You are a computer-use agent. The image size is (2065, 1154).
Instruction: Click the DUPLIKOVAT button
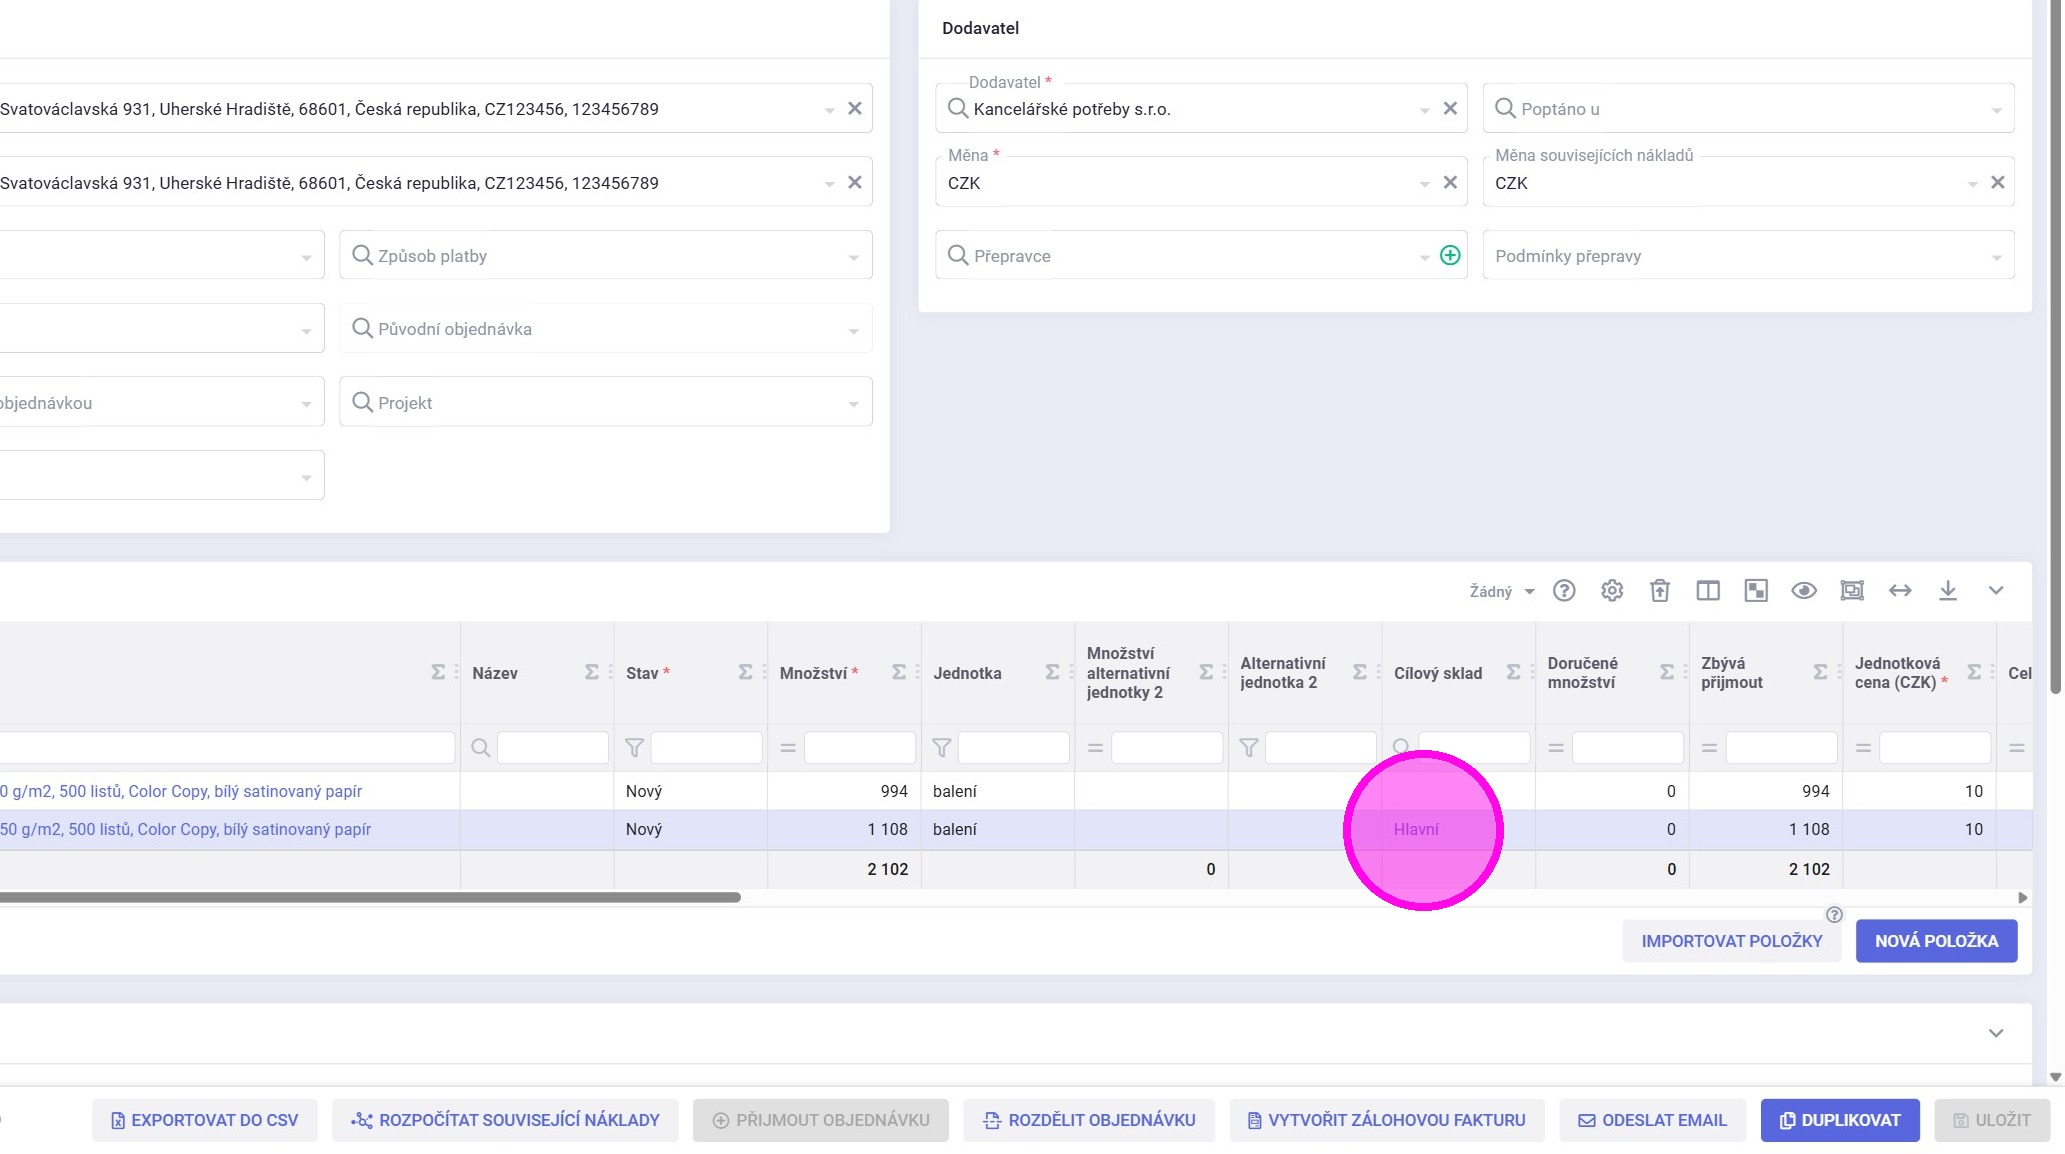click(1839, 1120)
